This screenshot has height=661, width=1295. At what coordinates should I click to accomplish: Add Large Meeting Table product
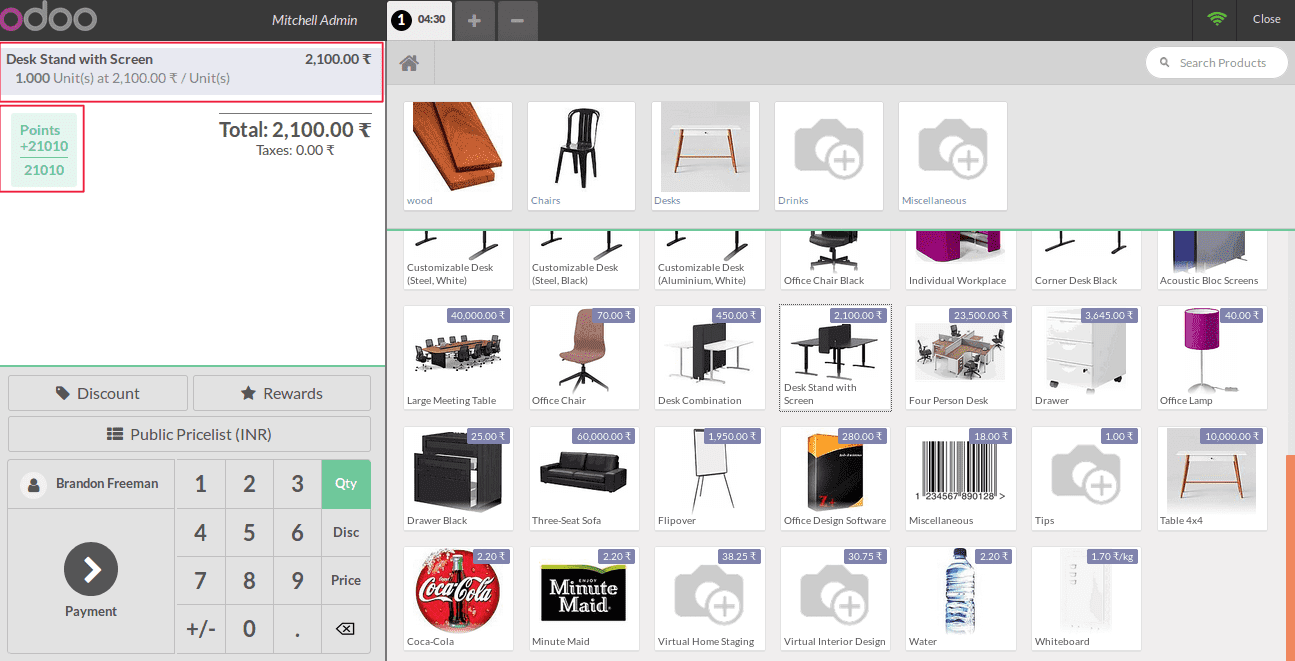point(458,358)
